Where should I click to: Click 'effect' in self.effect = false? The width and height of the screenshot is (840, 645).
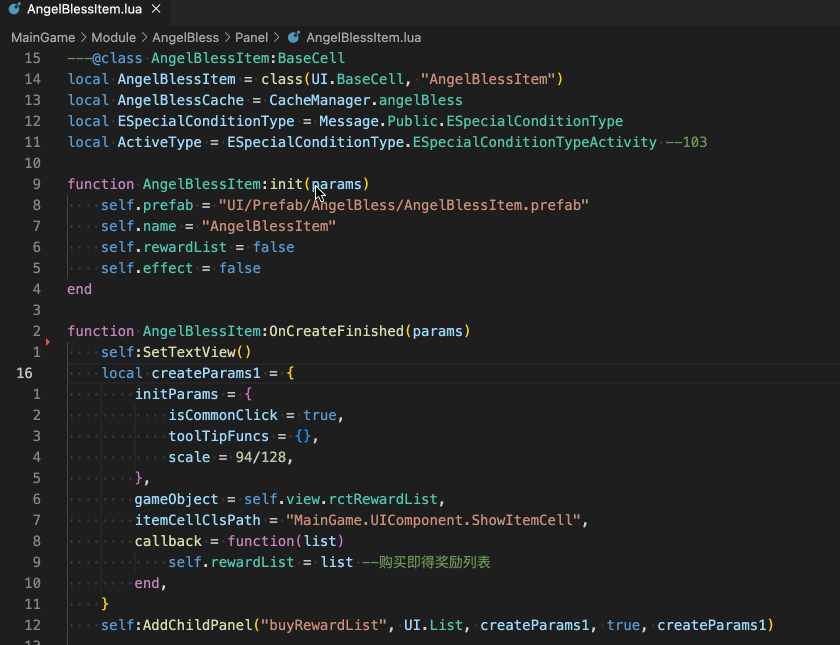[168, 268]
